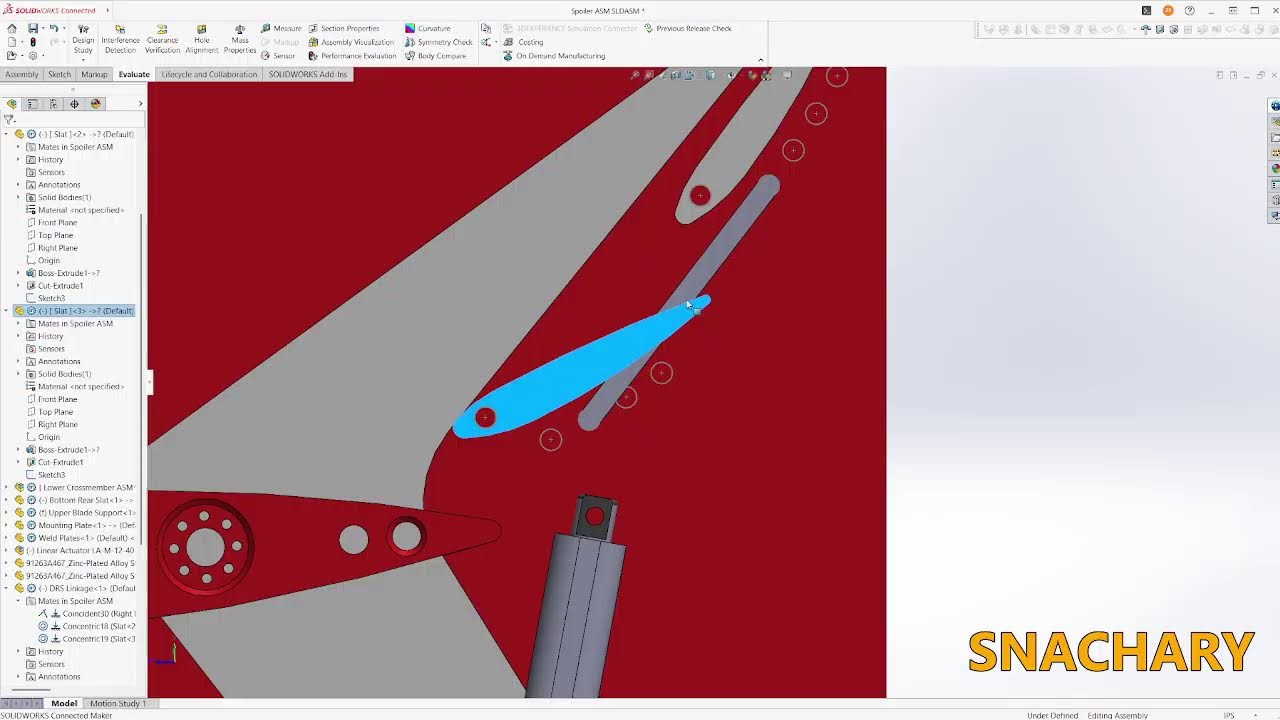Open the Sensor tool
The height and width of the screenshot is (720, 1280).
[x=278, y=56]
